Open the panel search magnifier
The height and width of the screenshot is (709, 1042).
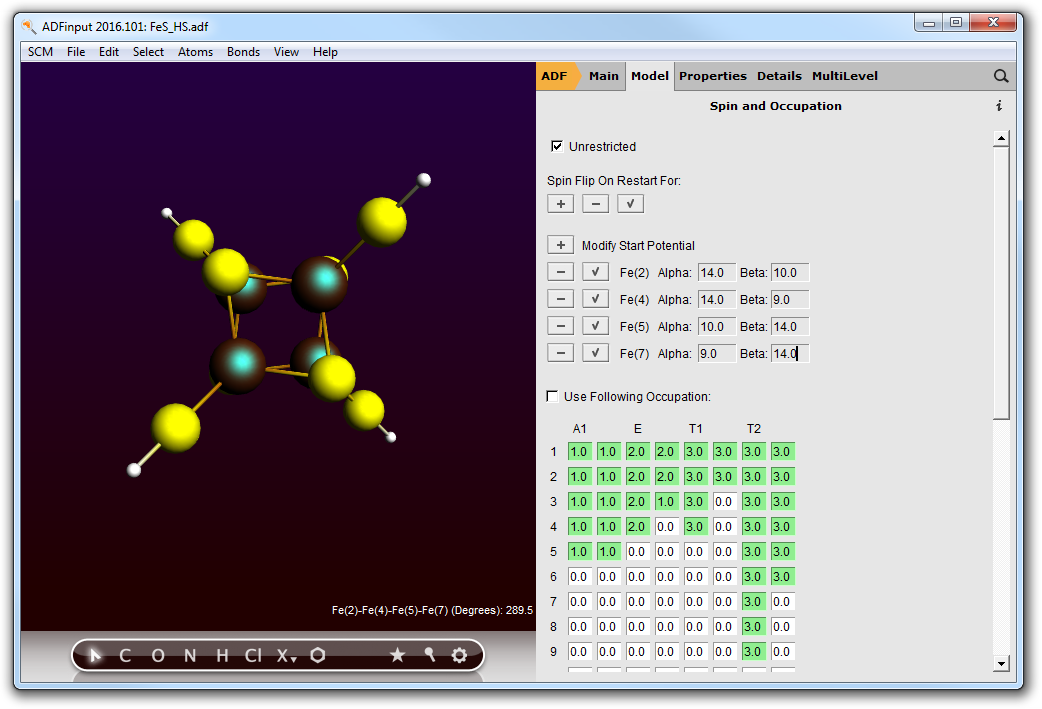point(1001,76)
